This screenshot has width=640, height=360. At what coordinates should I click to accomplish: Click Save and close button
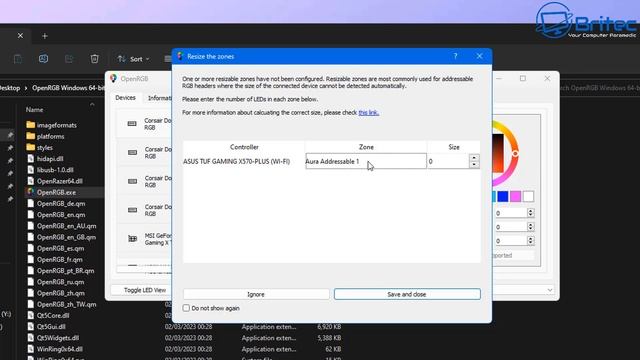[x=407, y=294]
